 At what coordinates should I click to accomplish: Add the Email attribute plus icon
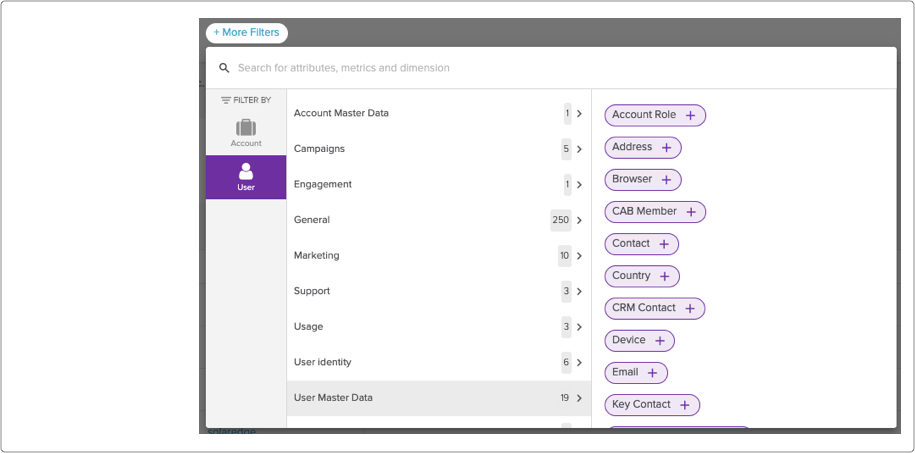click(652, 372)
